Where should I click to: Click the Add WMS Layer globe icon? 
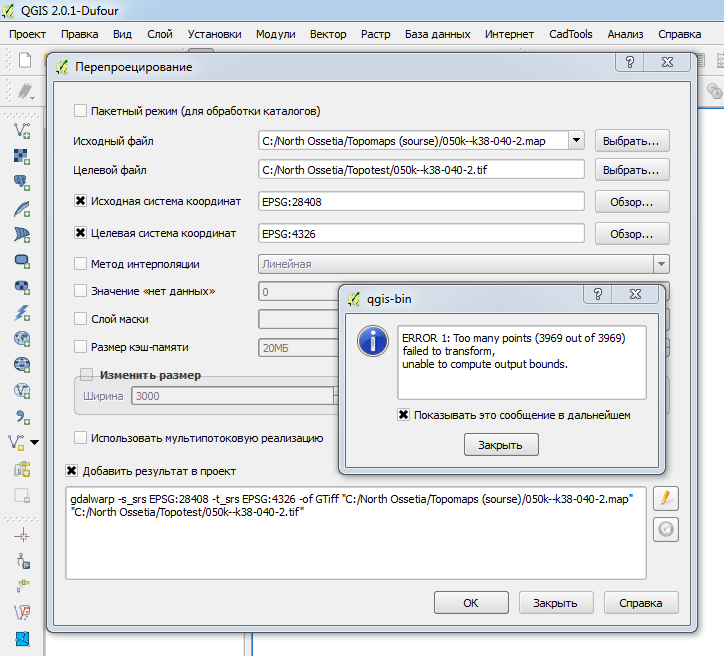click(x=22, y=339)
